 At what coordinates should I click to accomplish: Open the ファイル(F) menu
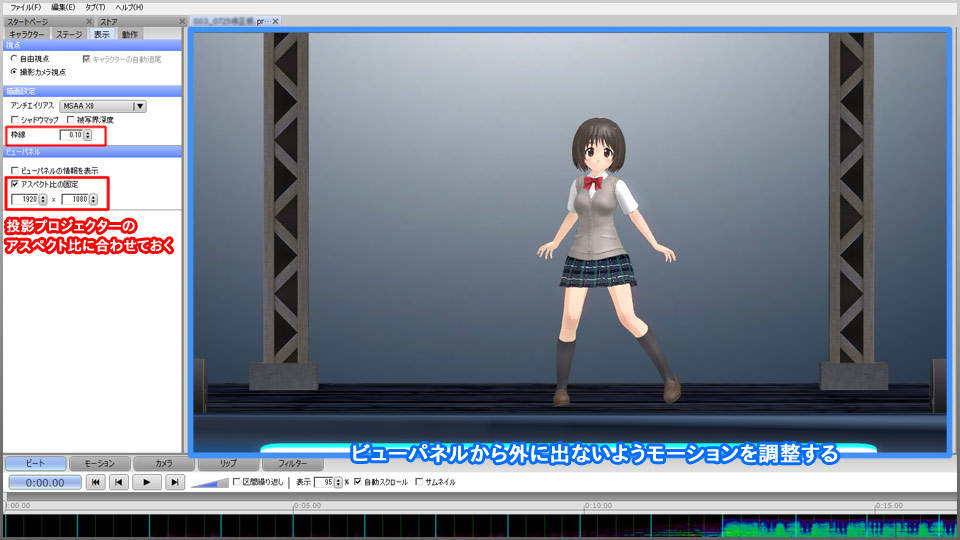click(x=27, y=7)
